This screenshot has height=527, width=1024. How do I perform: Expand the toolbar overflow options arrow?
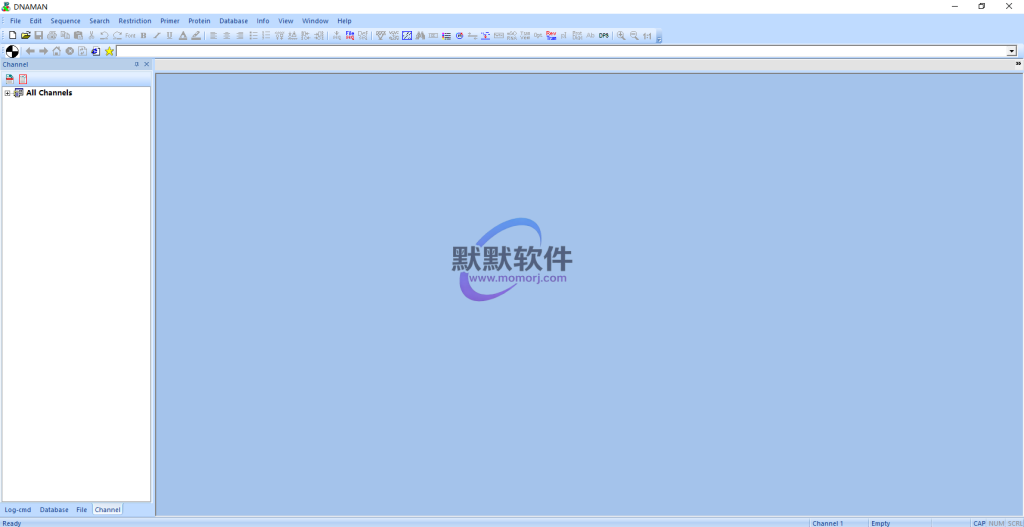pyautogui.click(x=1017, y=63)
